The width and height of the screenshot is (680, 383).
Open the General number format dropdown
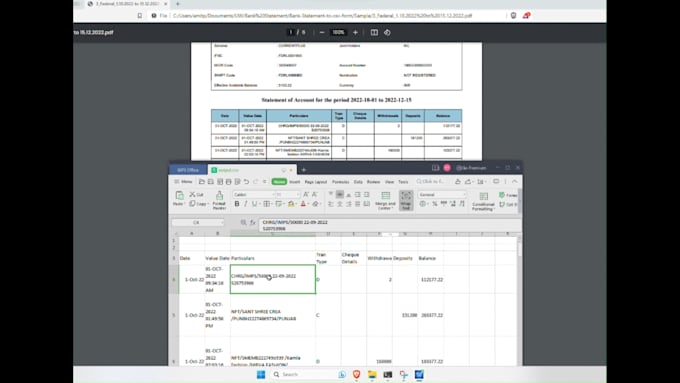442,195
